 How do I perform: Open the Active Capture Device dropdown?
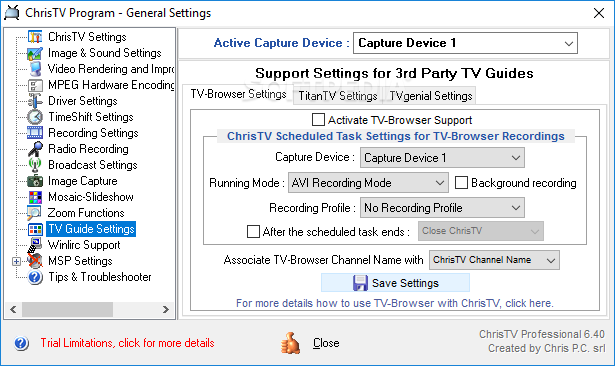click(465, 43)
